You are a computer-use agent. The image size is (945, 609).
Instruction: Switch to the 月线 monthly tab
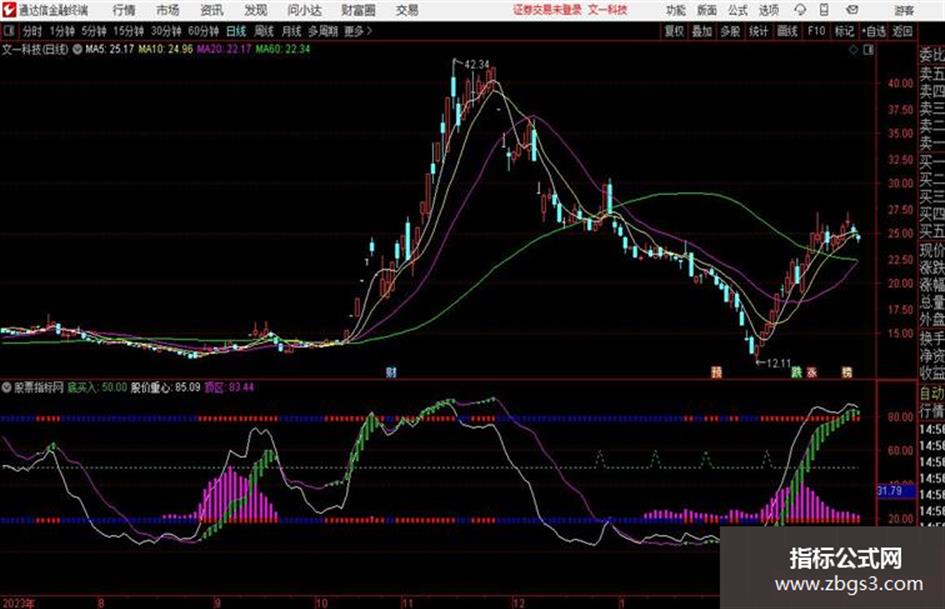pyautogui.click(x=292, y=31)
